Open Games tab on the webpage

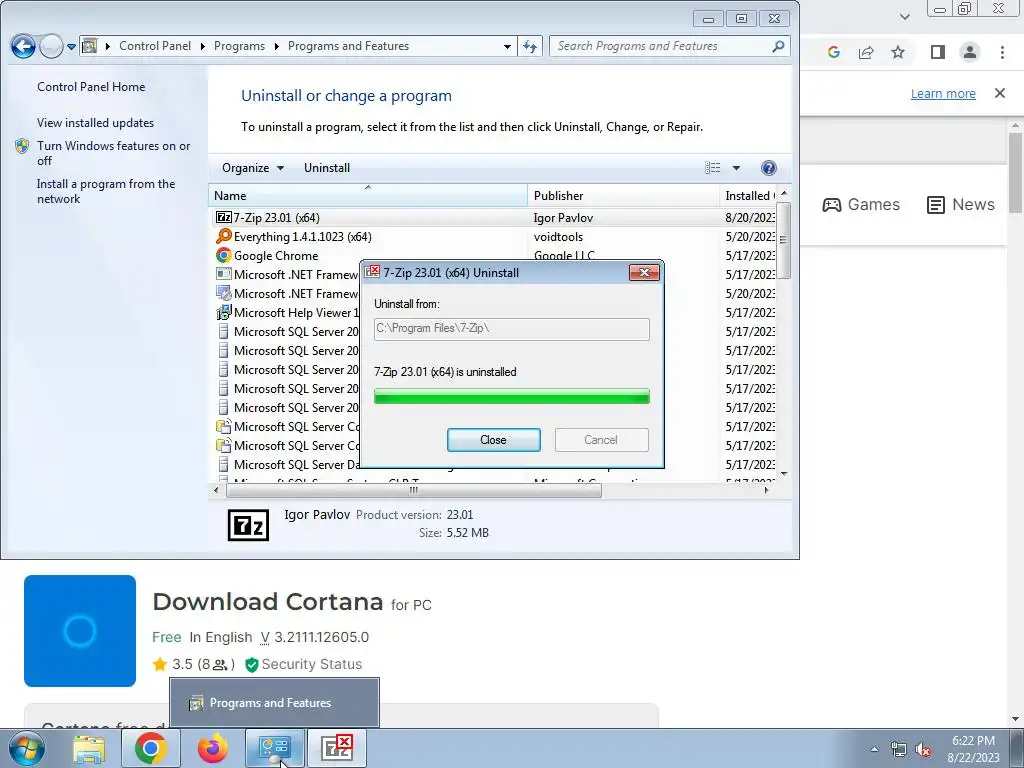(861, 204)
